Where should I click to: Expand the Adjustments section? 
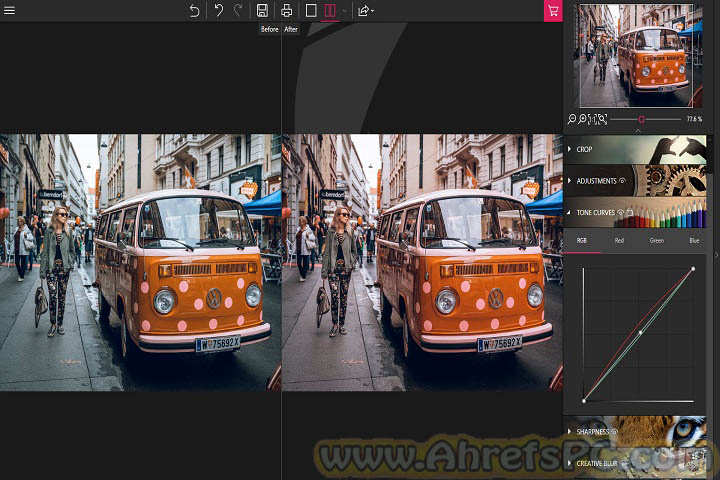point(635,181)
